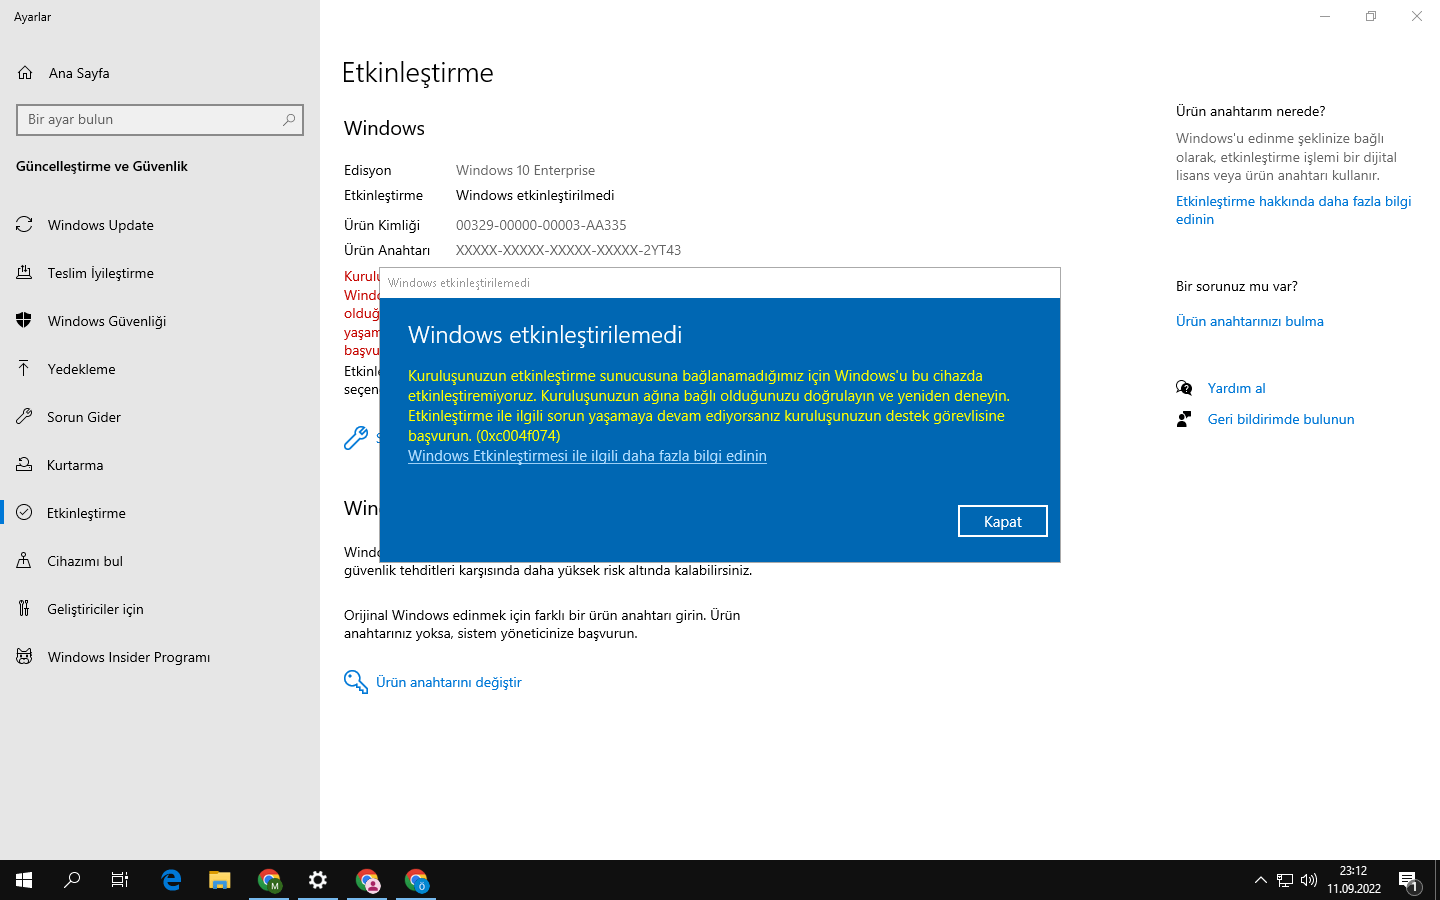Click the shield icon for Windows Güvenliği

[24, 321]
